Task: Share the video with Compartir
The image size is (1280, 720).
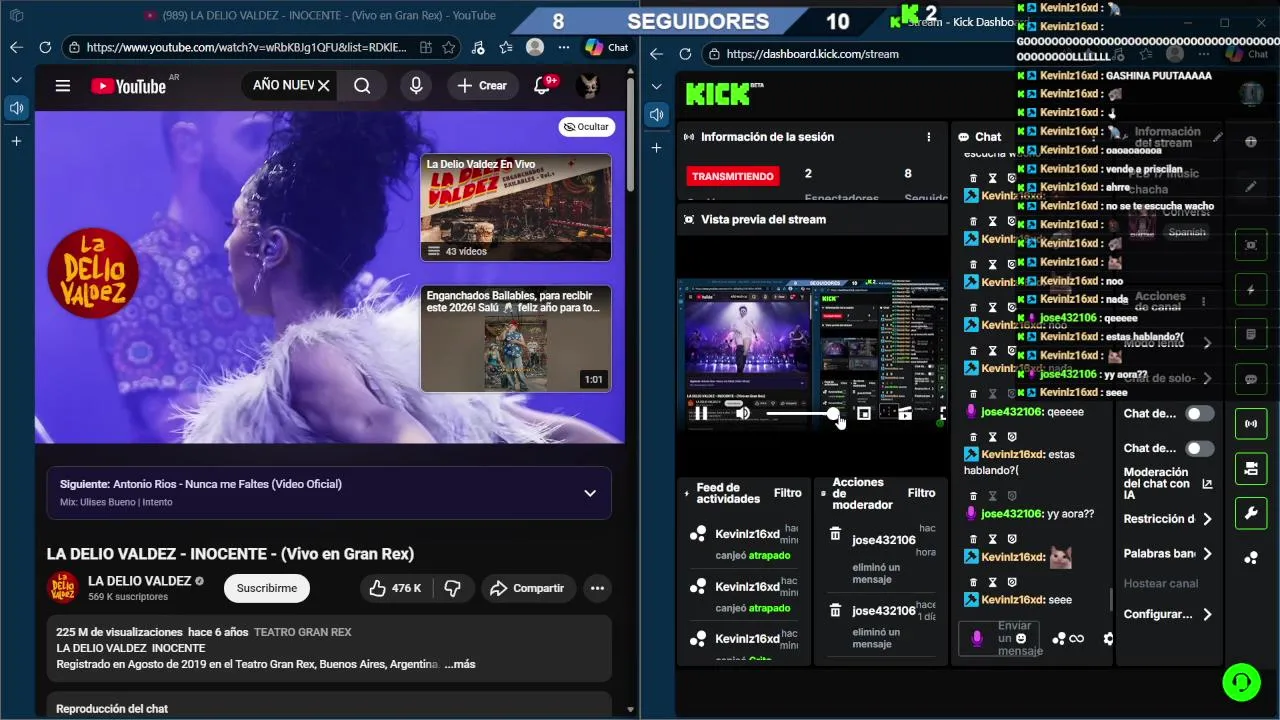Action: 527,588
